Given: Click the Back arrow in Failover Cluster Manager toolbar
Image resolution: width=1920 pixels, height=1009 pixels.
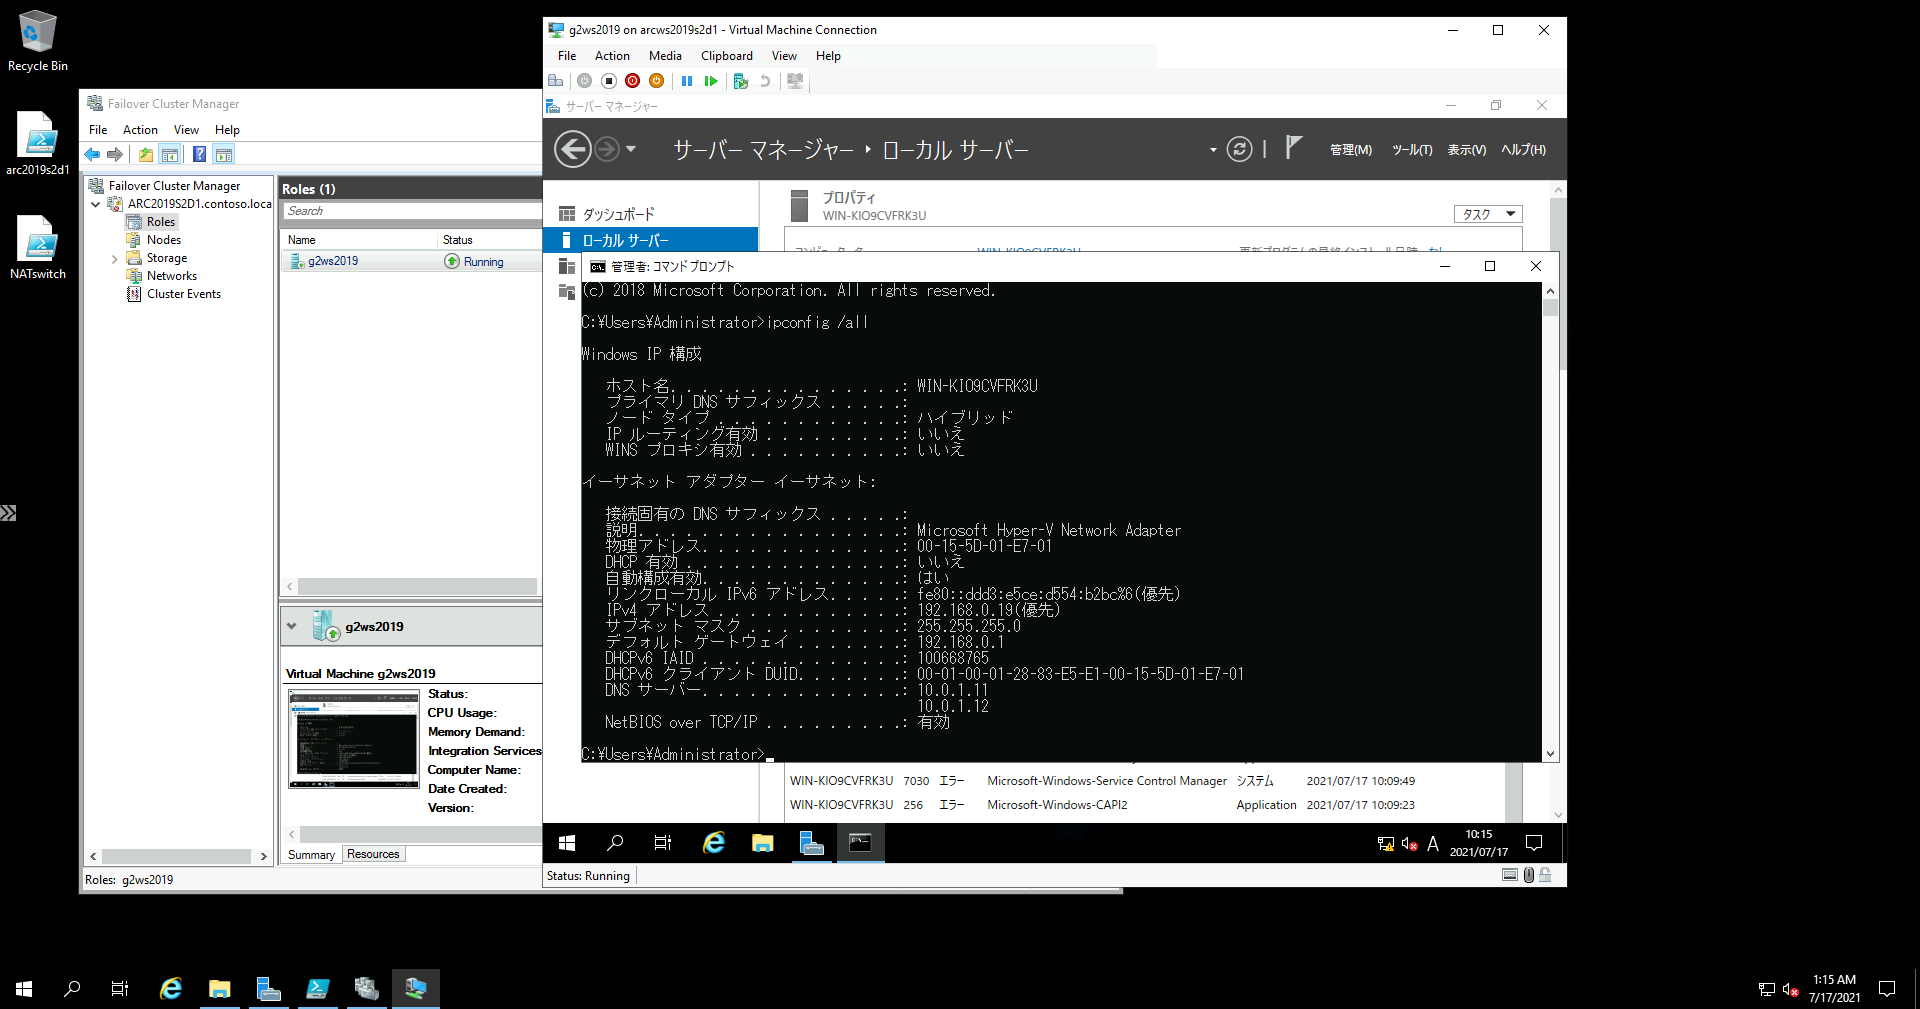Looking at the screenshot, I should (x=92, y=155).
